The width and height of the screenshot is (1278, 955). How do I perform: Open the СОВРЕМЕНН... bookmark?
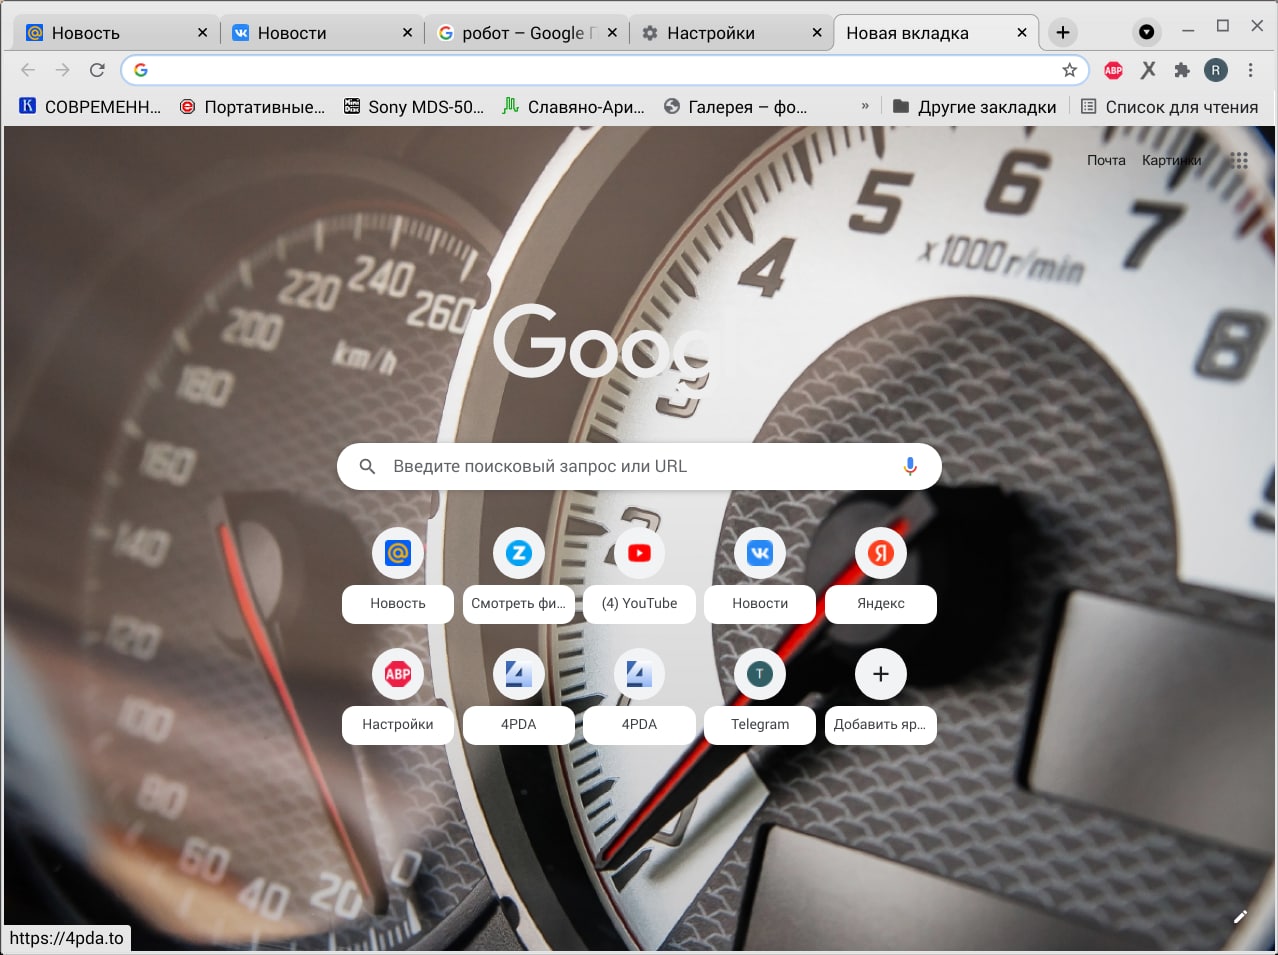(x=90, y=107)
